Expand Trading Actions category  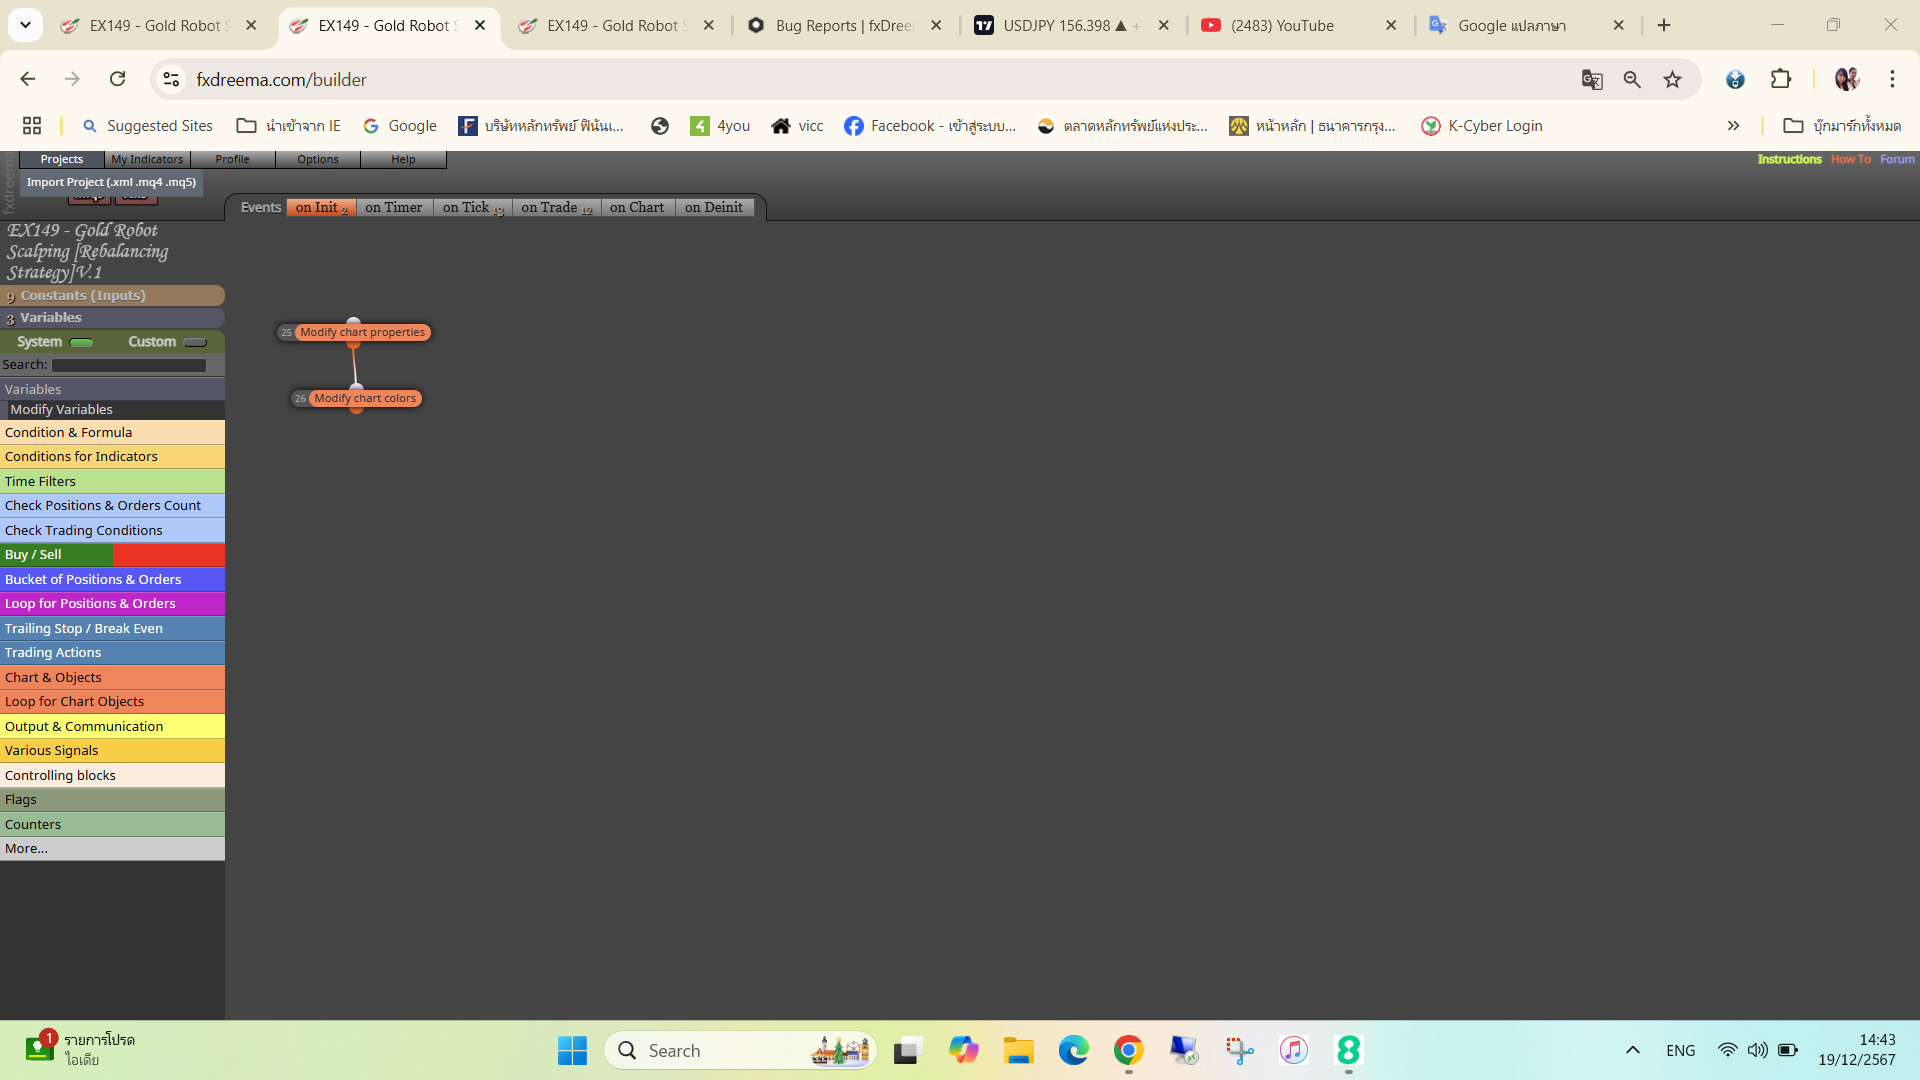click(x=112, y=653)
